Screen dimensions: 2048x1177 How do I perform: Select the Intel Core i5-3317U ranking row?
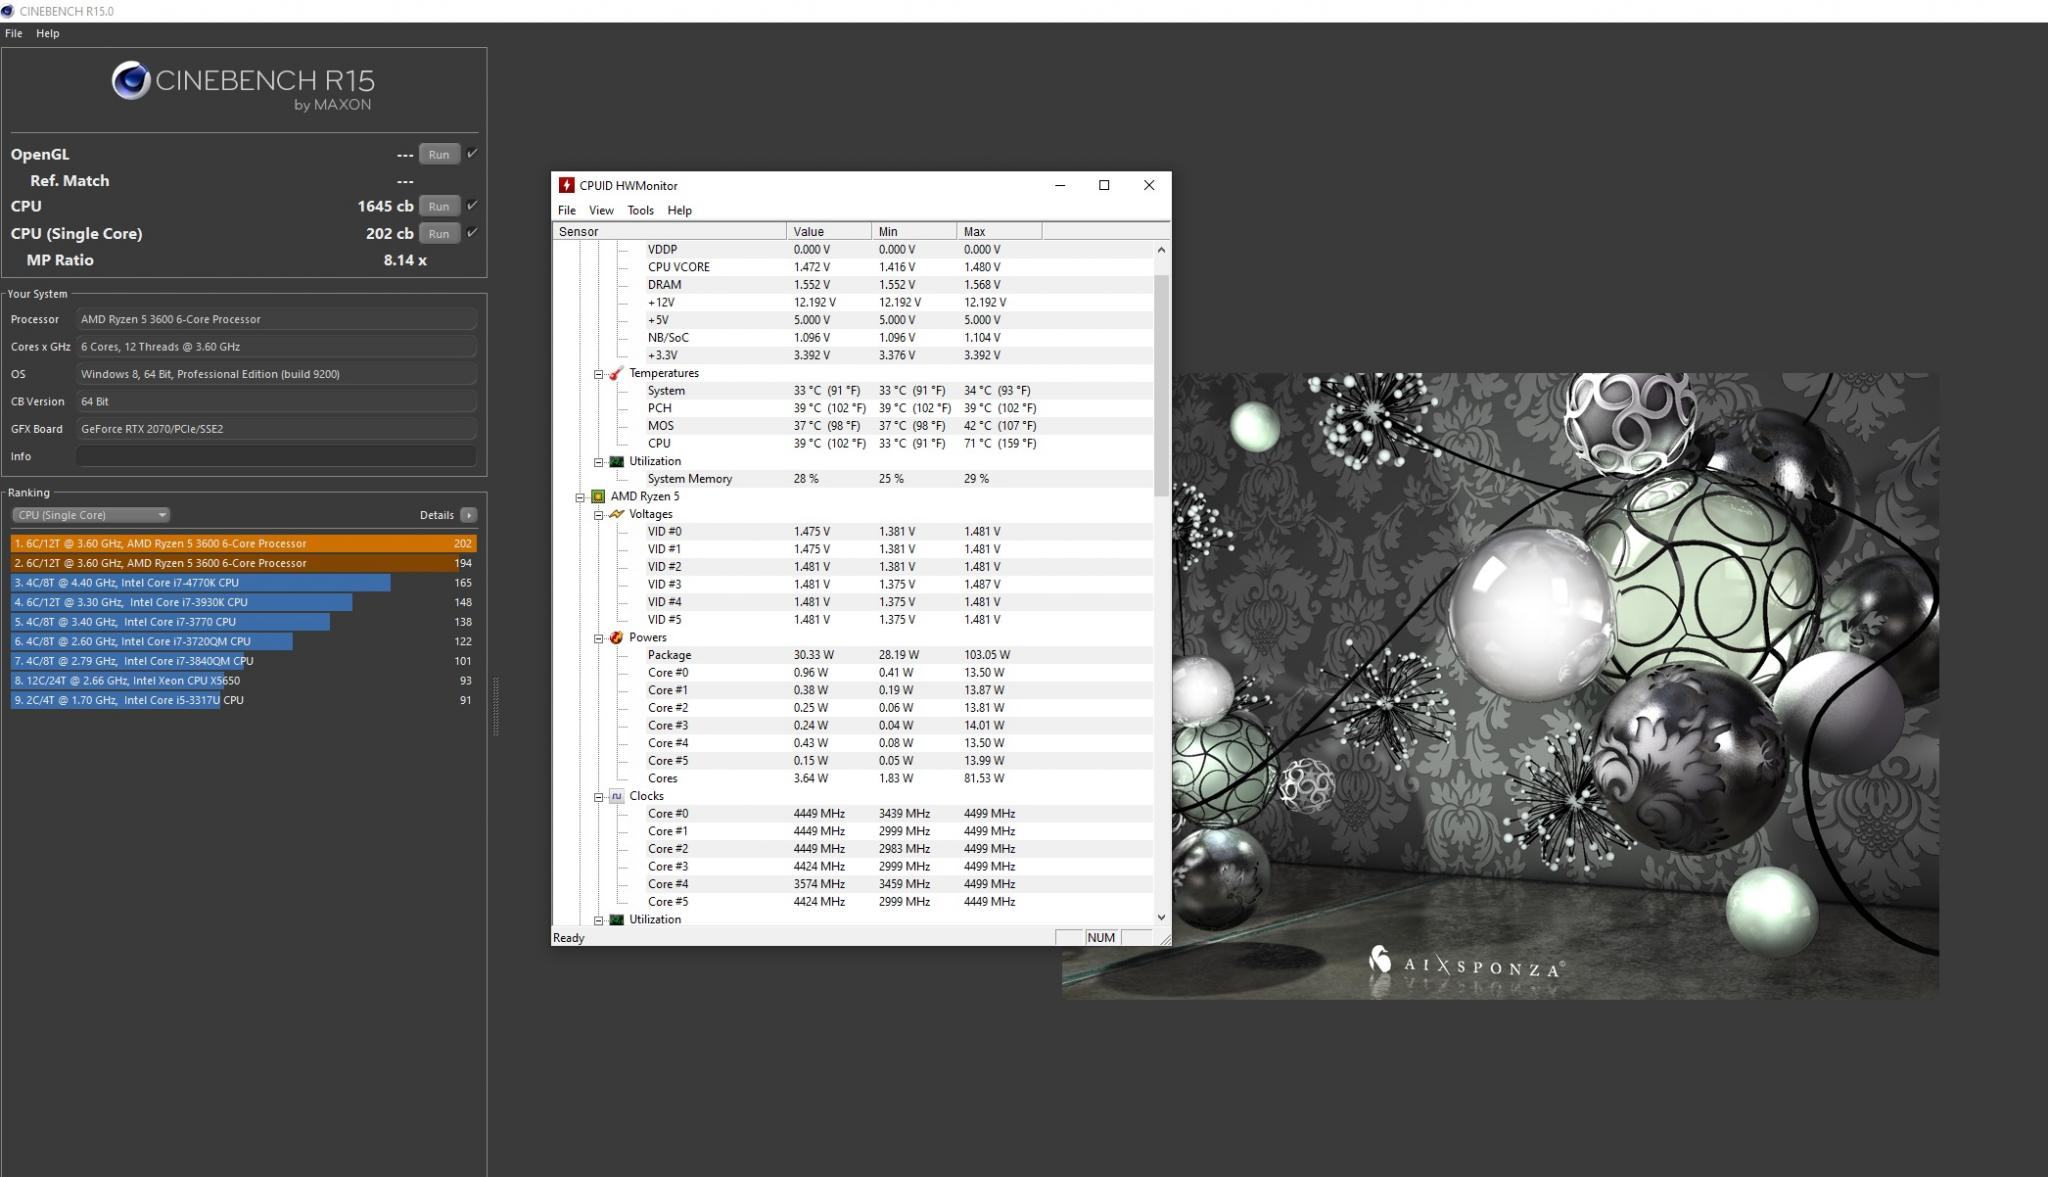(x=243, y=700)
